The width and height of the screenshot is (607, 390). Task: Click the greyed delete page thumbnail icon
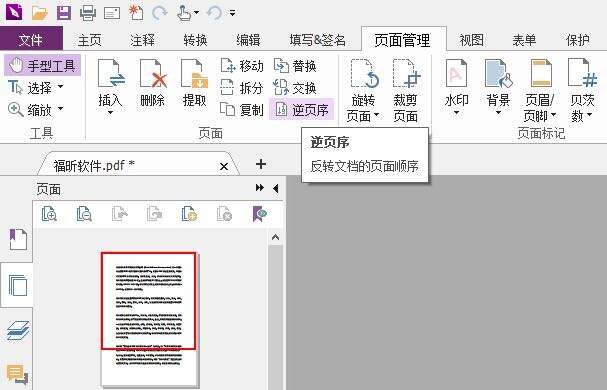pyautogui.click(x=224, y=213)
